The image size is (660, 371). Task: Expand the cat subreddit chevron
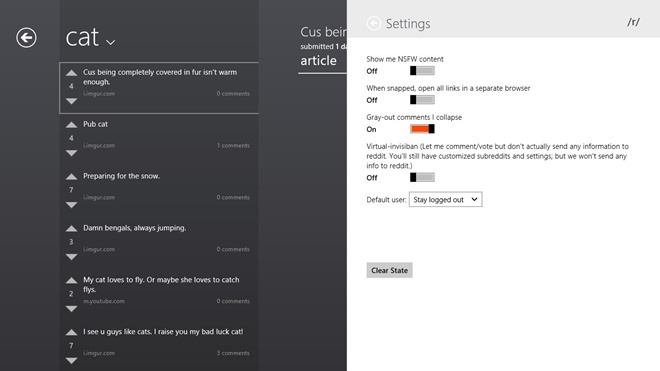(x=110, y=42)
